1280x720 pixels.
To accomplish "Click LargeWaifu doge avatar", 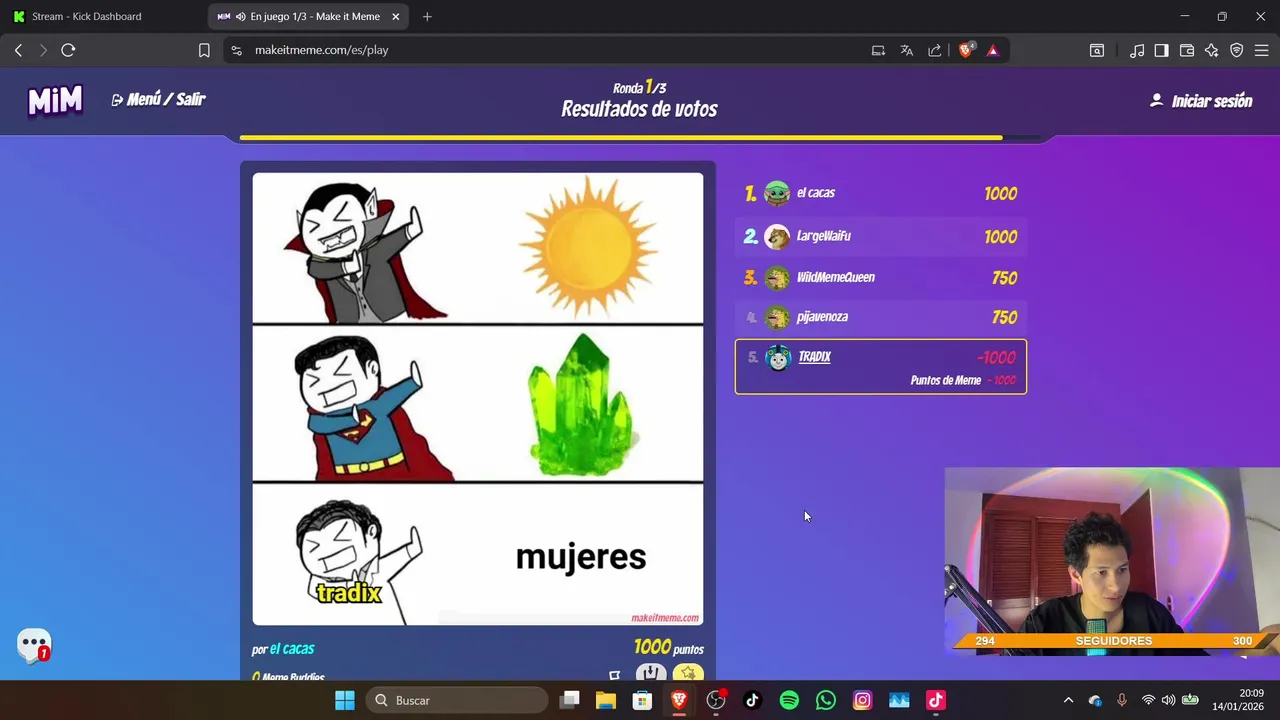I will [777, 237].
